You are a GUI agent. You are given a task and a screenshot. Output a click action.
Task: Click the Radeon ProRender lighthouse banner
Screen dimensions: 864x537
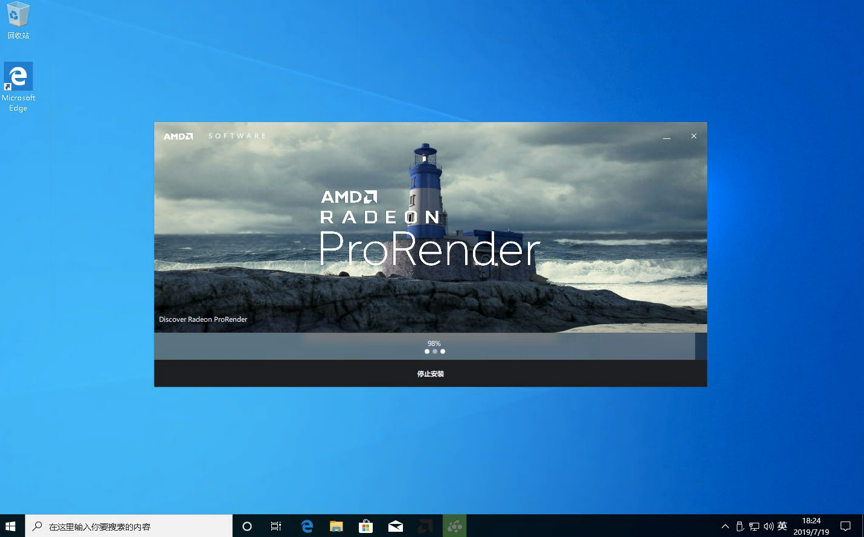click(x=430, y=227)
